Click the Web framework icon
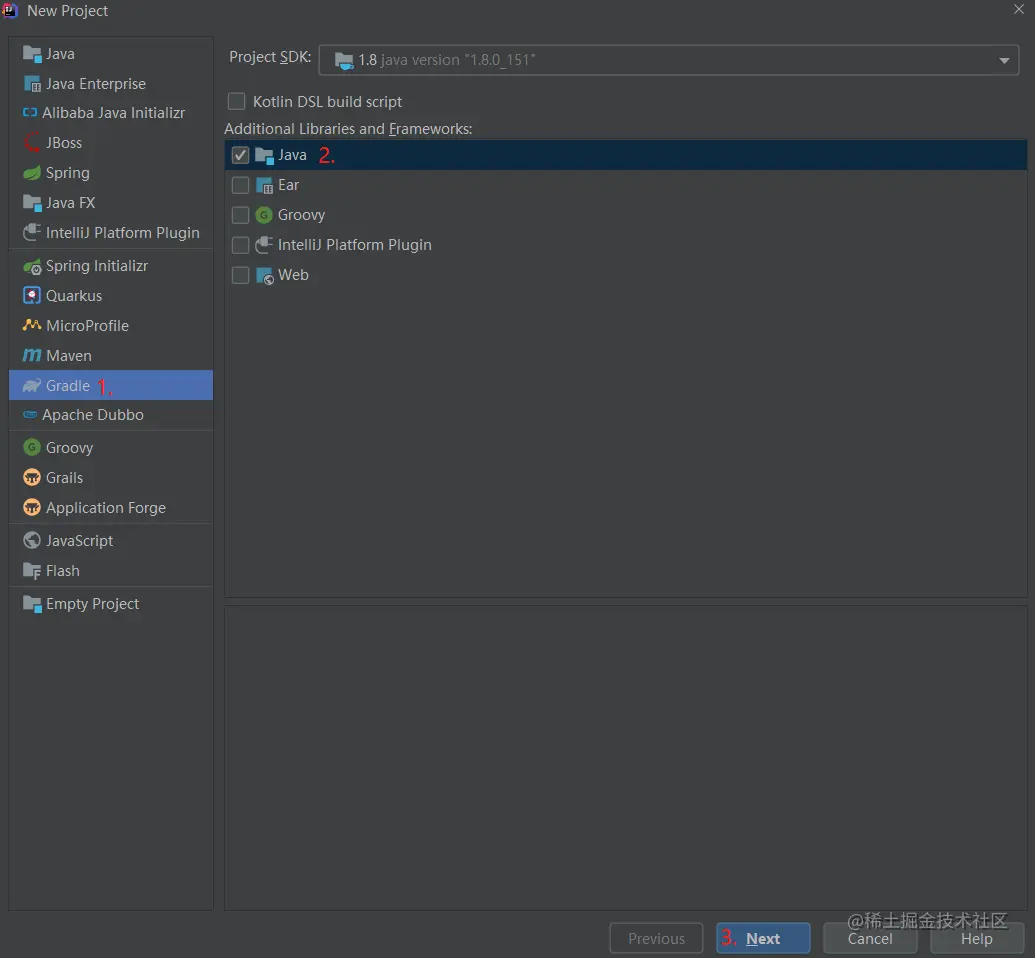The image size is (1035, 958). [264, 275]
